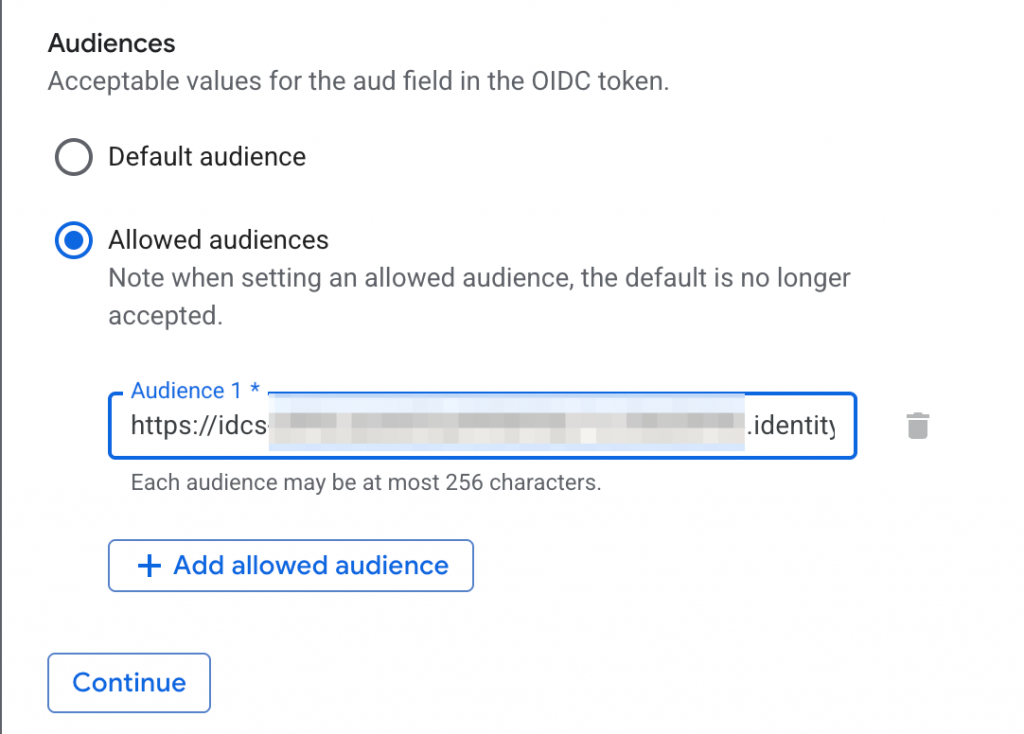Click the blurred middle of the audience URL
This screenshot has width=1024, height=734.
(x=510, y=426)
